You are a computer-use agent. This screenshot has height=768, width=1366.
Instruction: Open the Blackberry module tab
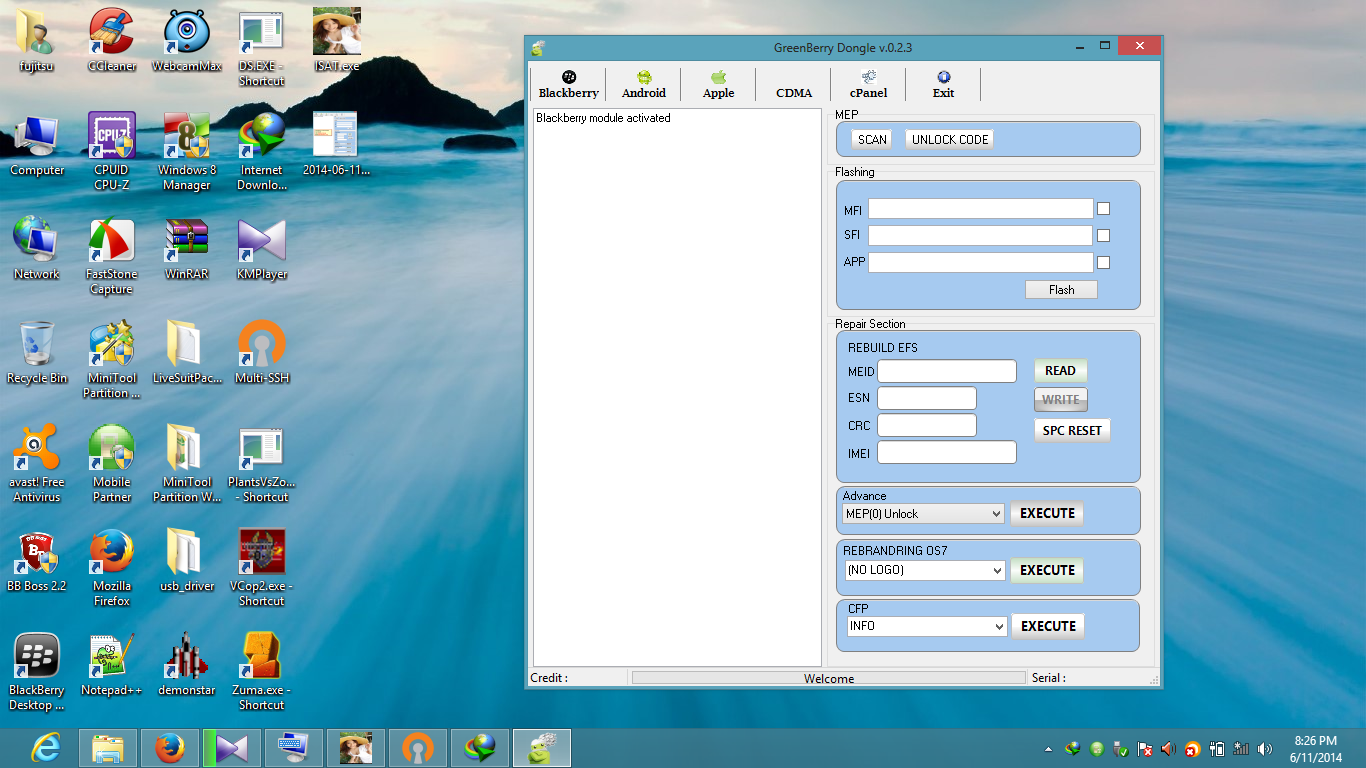click(x=568, y=85)
